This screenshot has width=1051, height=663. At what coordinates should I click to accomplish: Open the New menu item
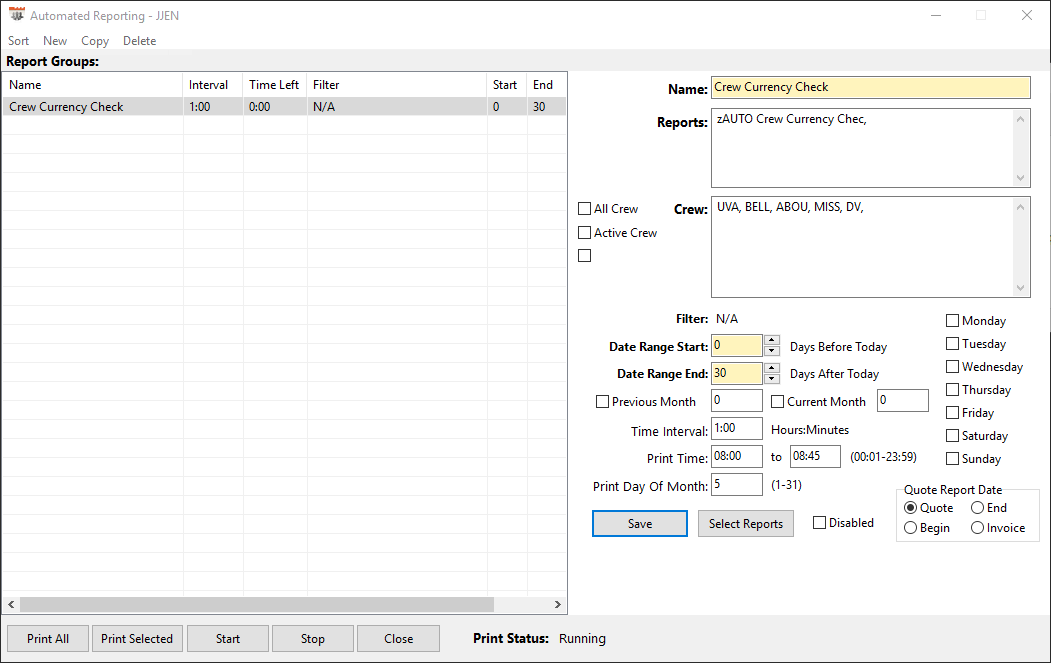pos(55,41)
